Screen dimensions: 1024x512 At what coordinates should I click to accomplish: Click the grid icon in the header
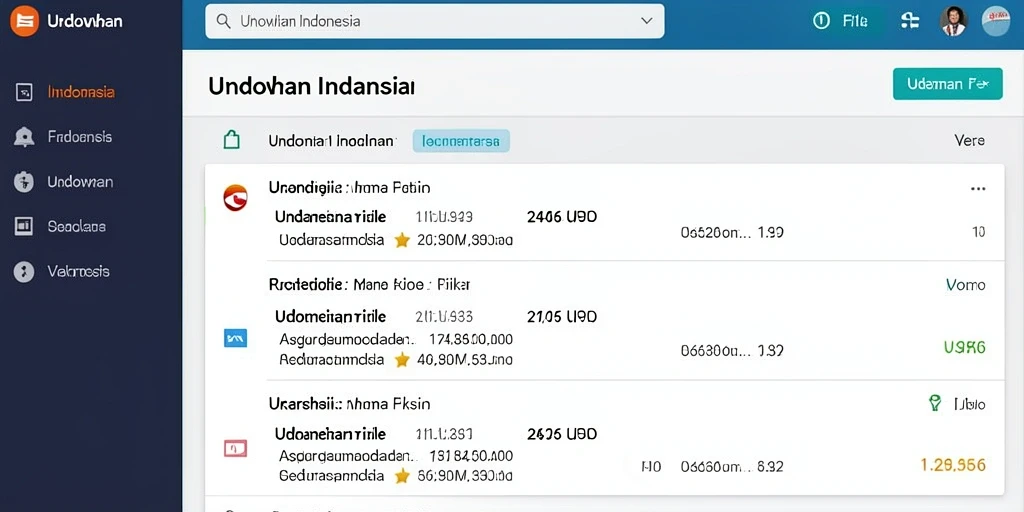point(909,21)
